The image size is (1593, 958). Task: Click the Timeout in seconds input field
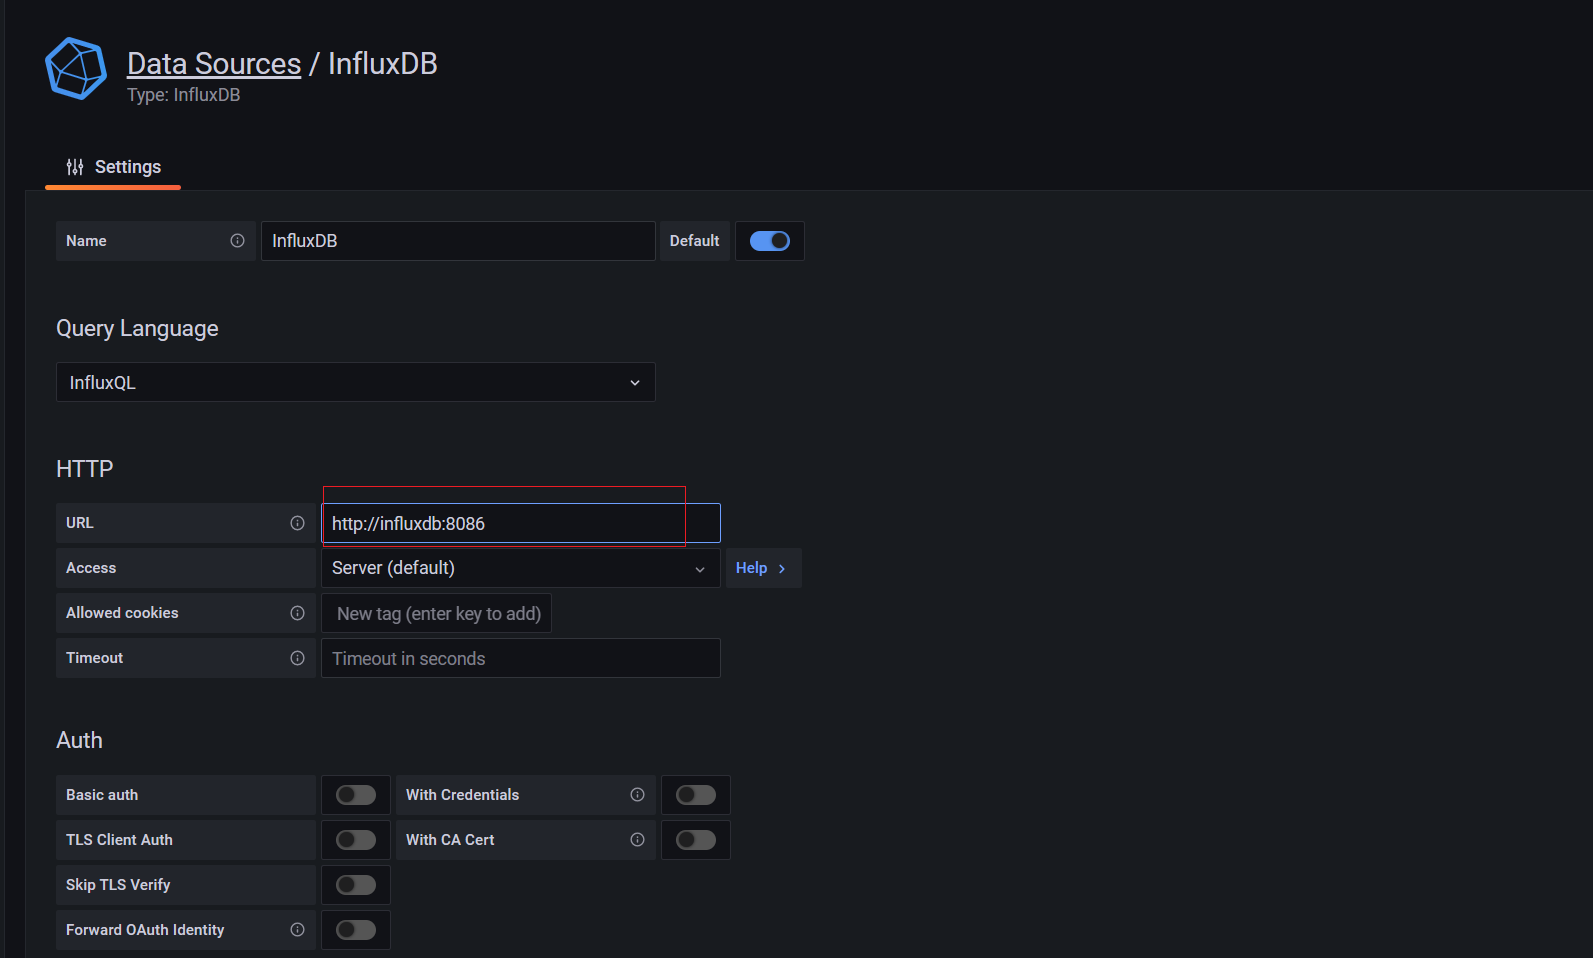pos(520,659)
